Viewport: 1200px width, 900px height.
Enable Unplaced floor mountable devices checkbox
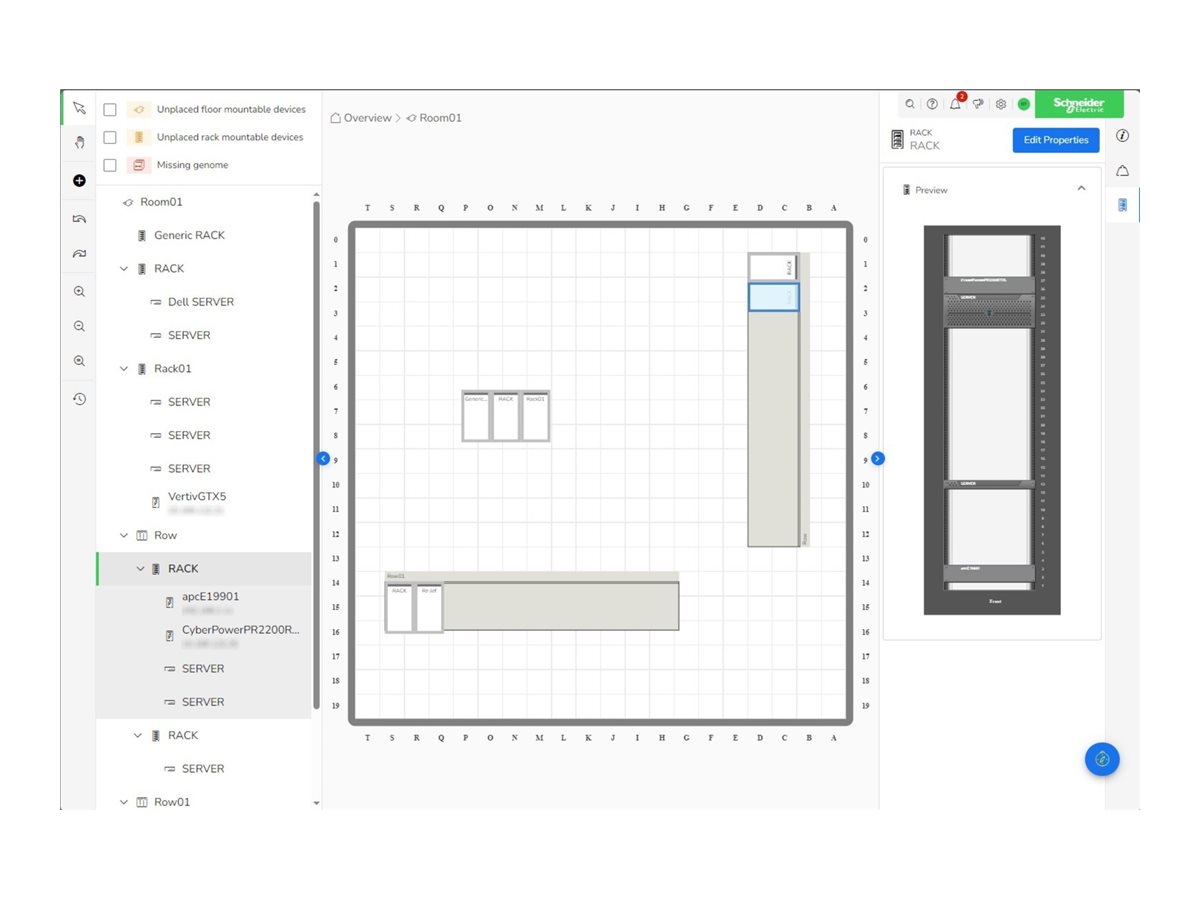(x=111, y=110)
